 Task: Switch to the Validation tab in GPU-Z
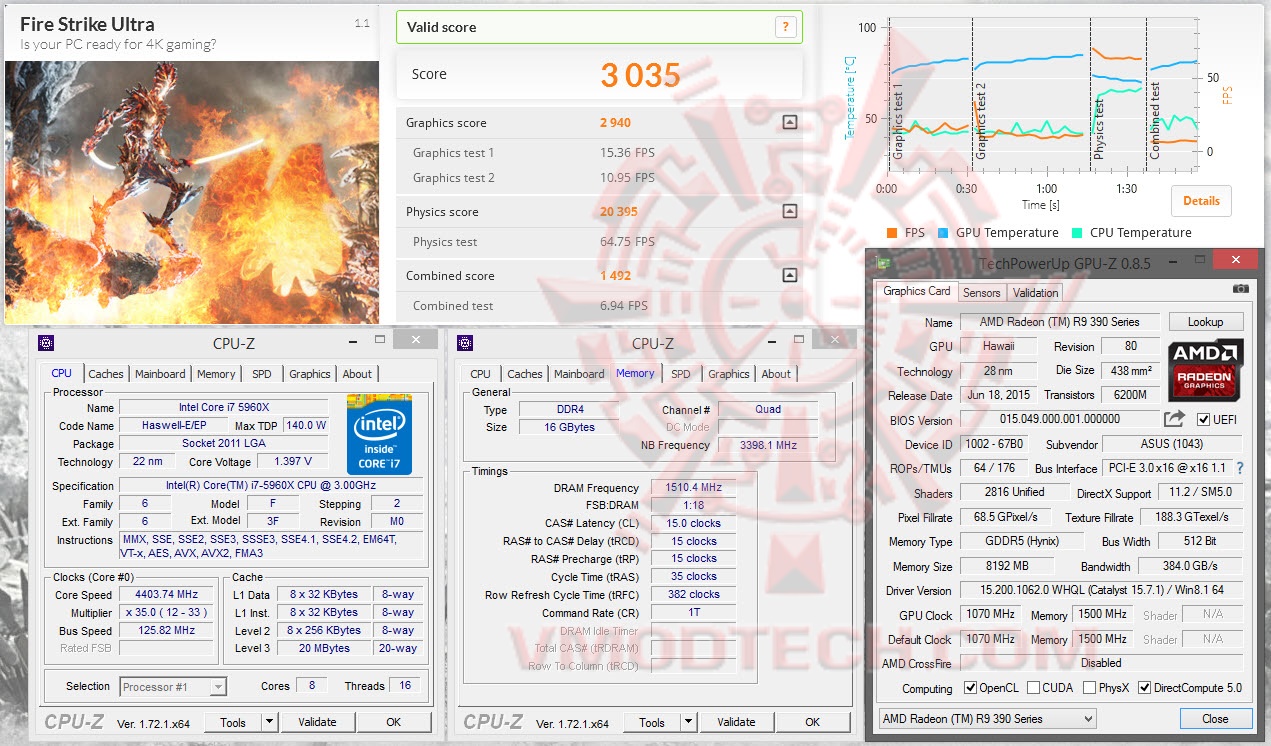[1035, 293]
